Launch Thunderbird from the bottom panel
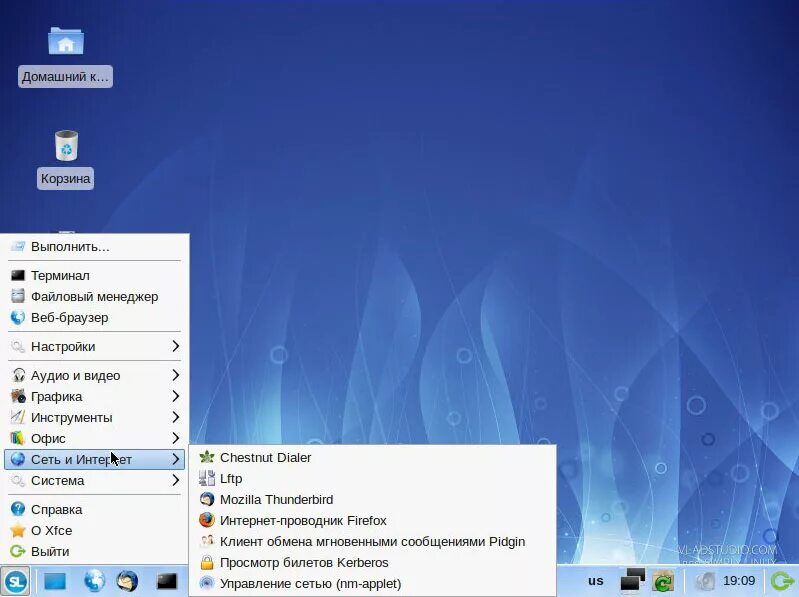Image resolution: width=799 pixels, height=597 pixels. click(x=127, y=581)
